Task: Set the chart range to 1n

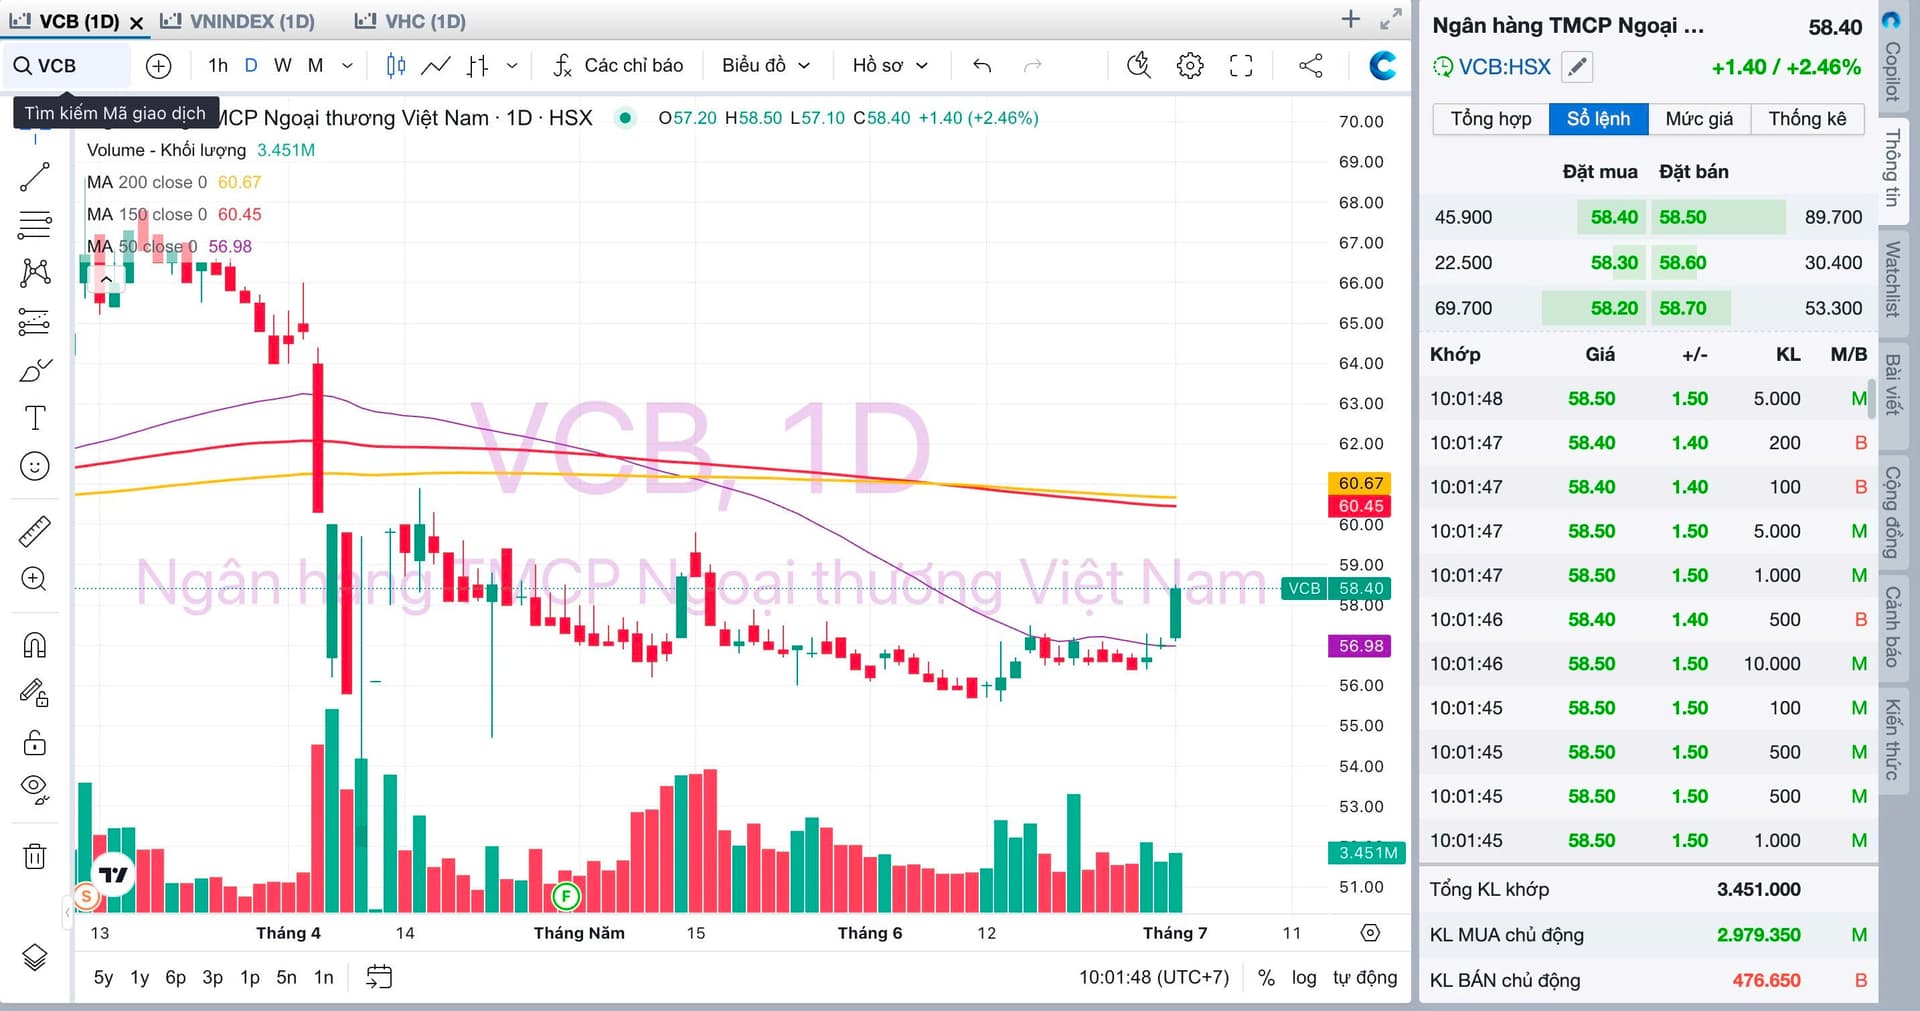Action: pyautogui.click(x=324, y=977)
